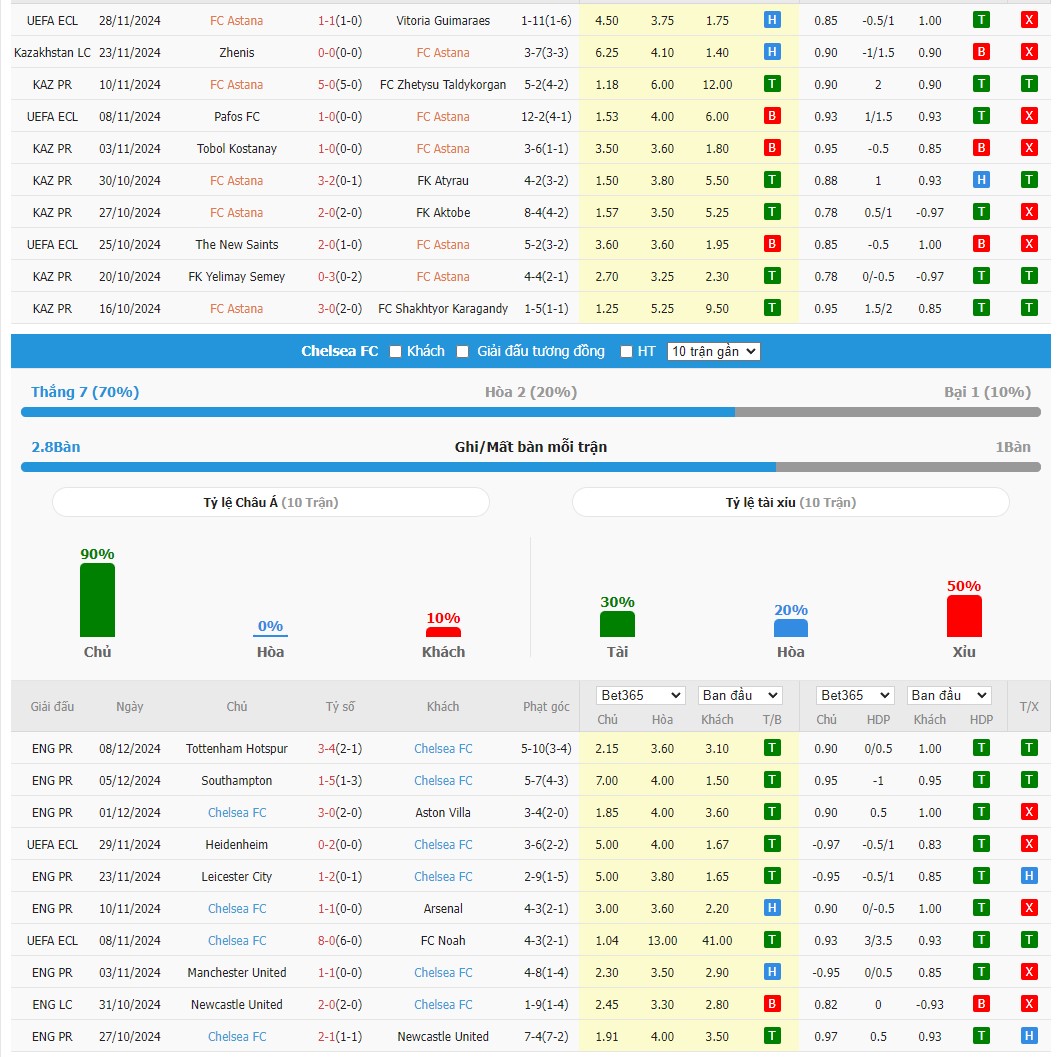Open the '10 trận gần' match count dropdown
Viewport: 1061px width, 1057px height.
coord(713,351)
